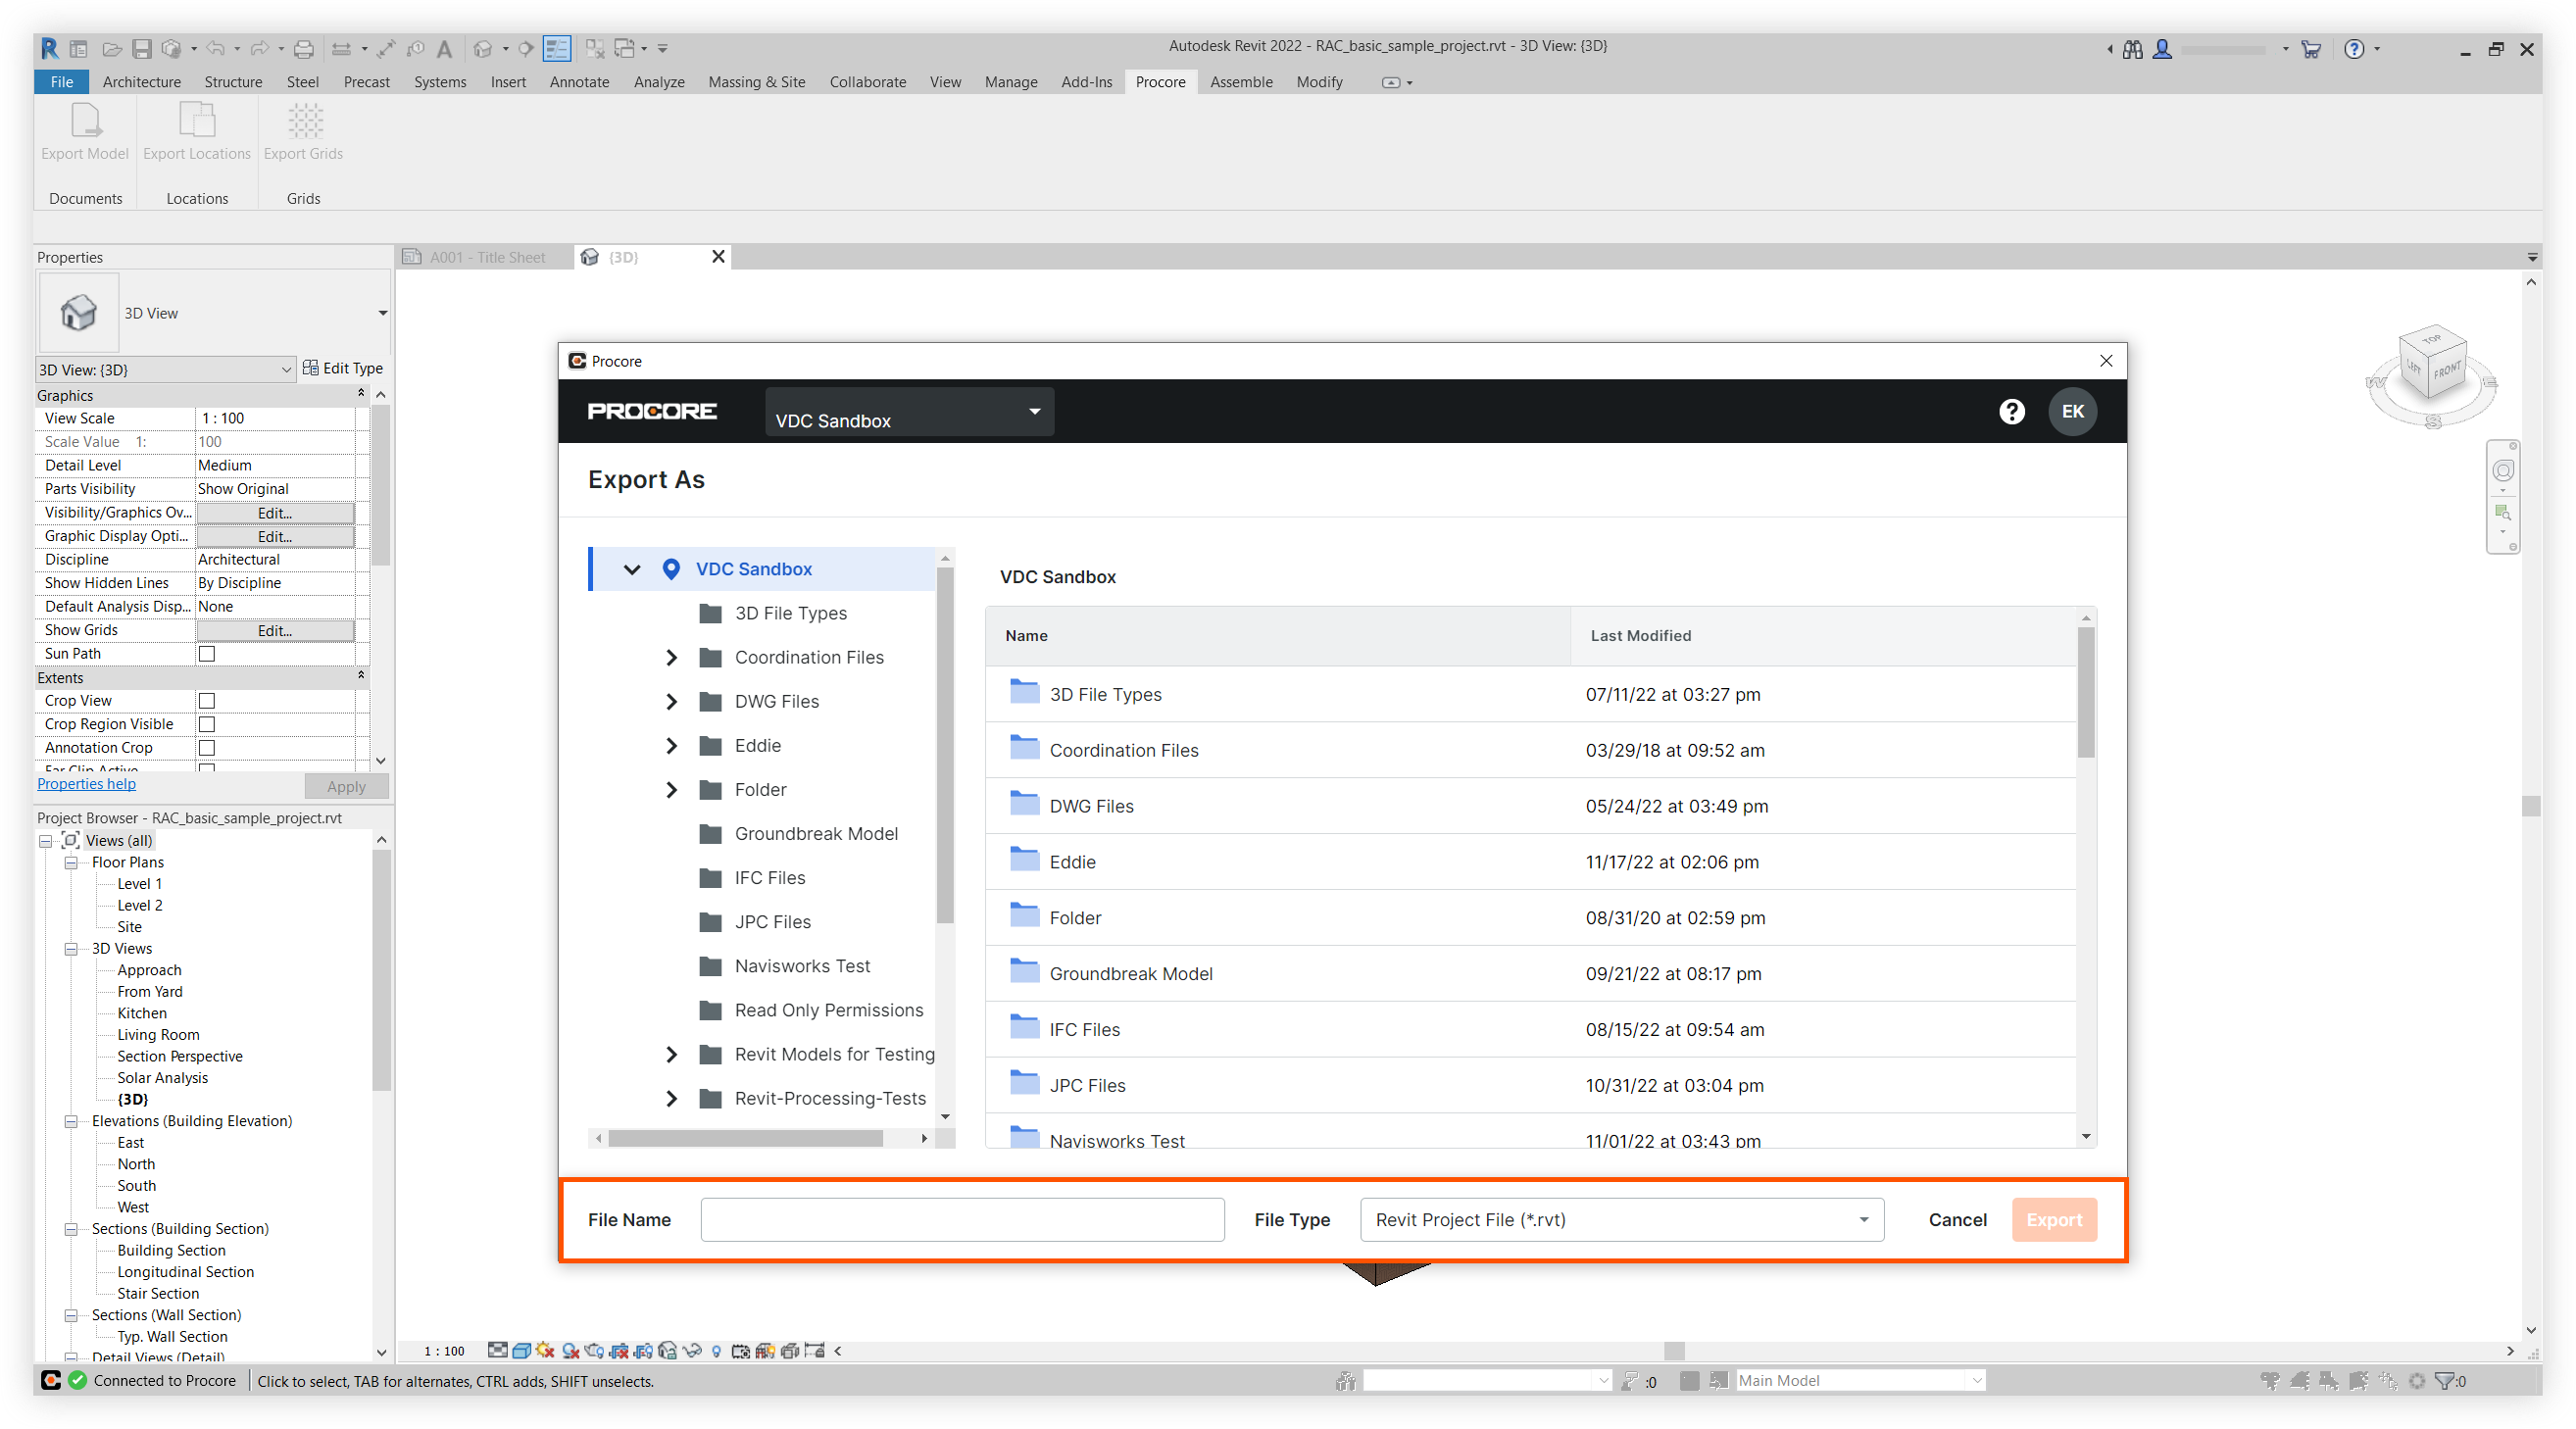
Task: Select the JPC Files folder in tree
Action: tap(772, 922)
